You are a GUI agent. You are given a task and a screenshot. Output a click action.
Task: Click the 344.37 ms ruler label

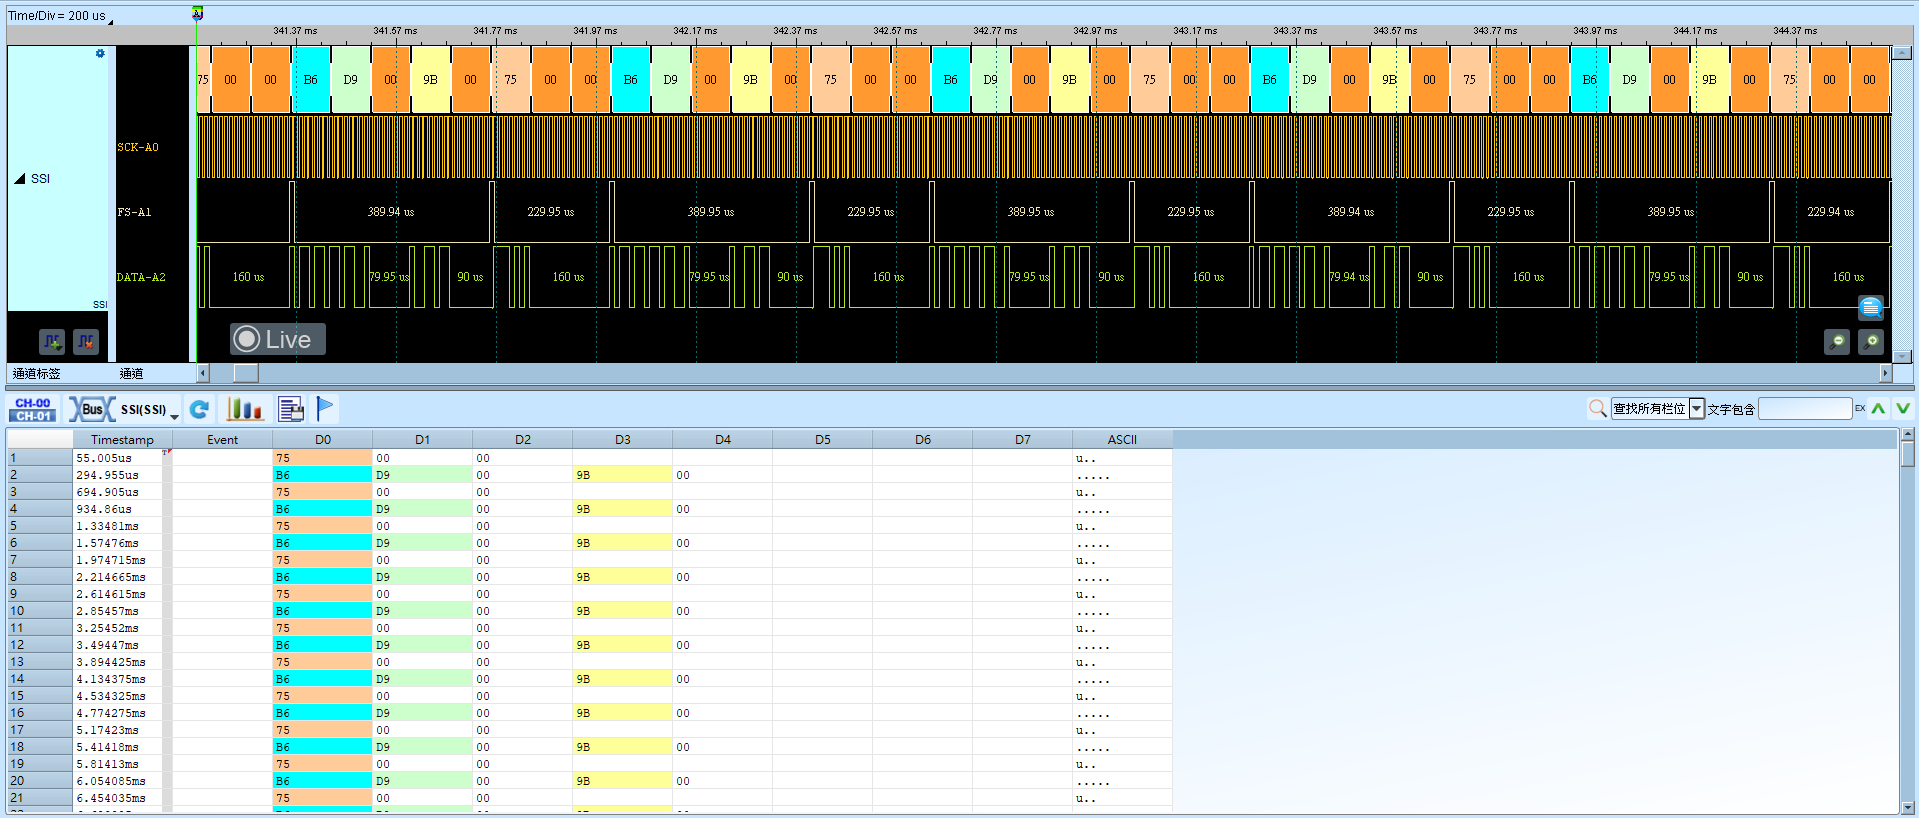click(x=1795, y=31)
